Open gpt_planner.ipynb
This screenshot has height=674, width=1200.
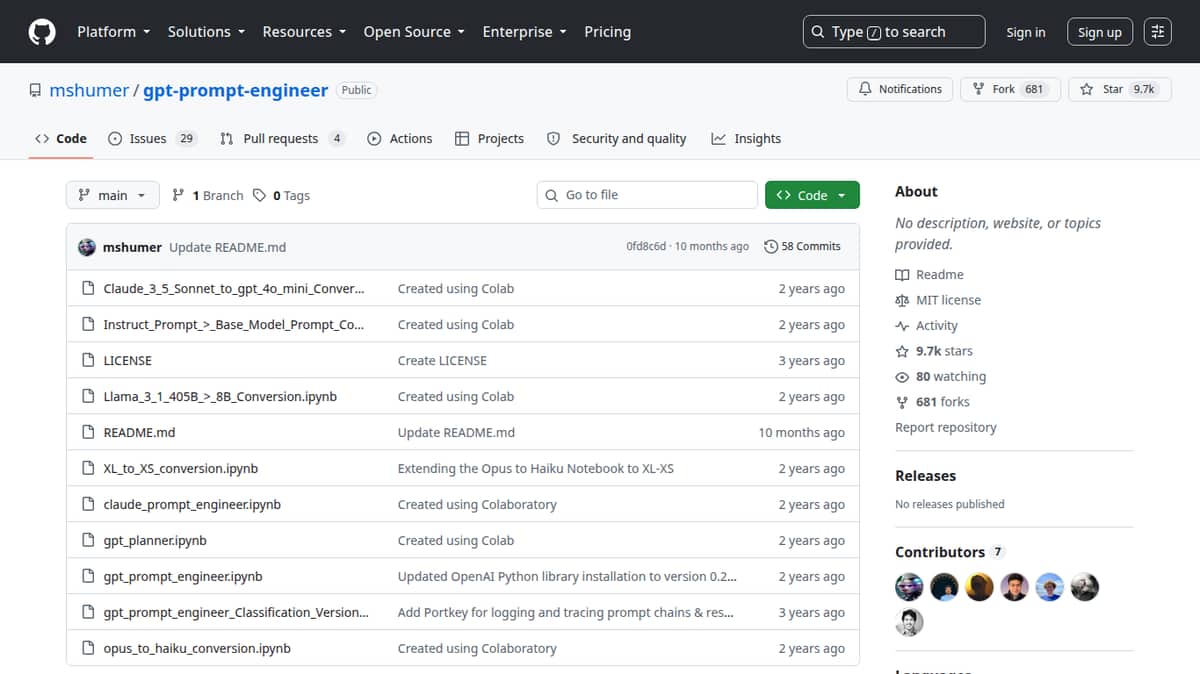155,541
